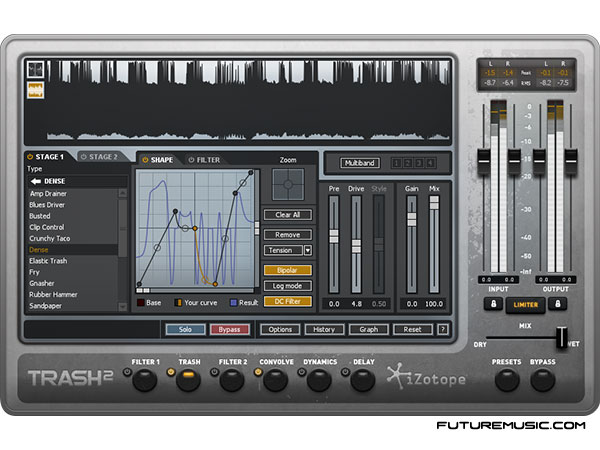Viewport: 600px width, 450px height.
Task: Click the Reset button
Action: [x=412, y=329]
